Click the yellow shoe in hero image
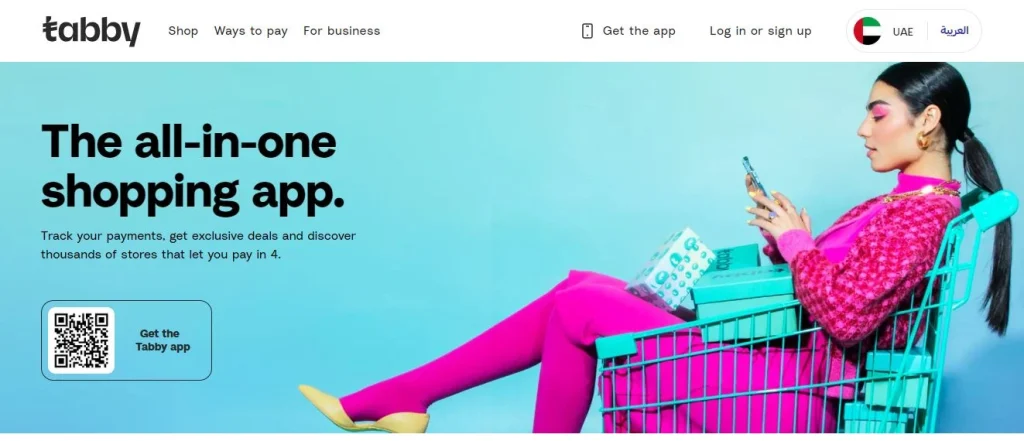Screen dimensions: 1024x441 coord(364,410)
